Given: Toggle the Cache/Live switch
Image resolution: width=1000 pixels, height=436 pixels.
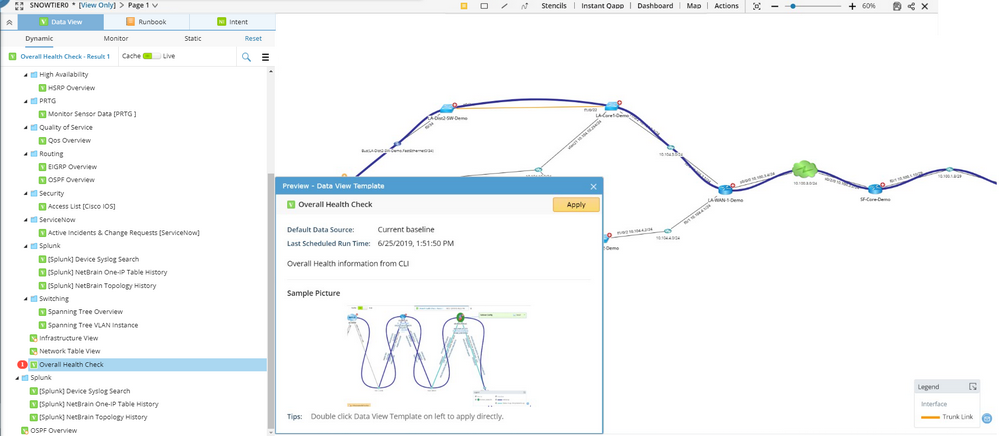Looking at the screenshot, I should click(152, 56).
